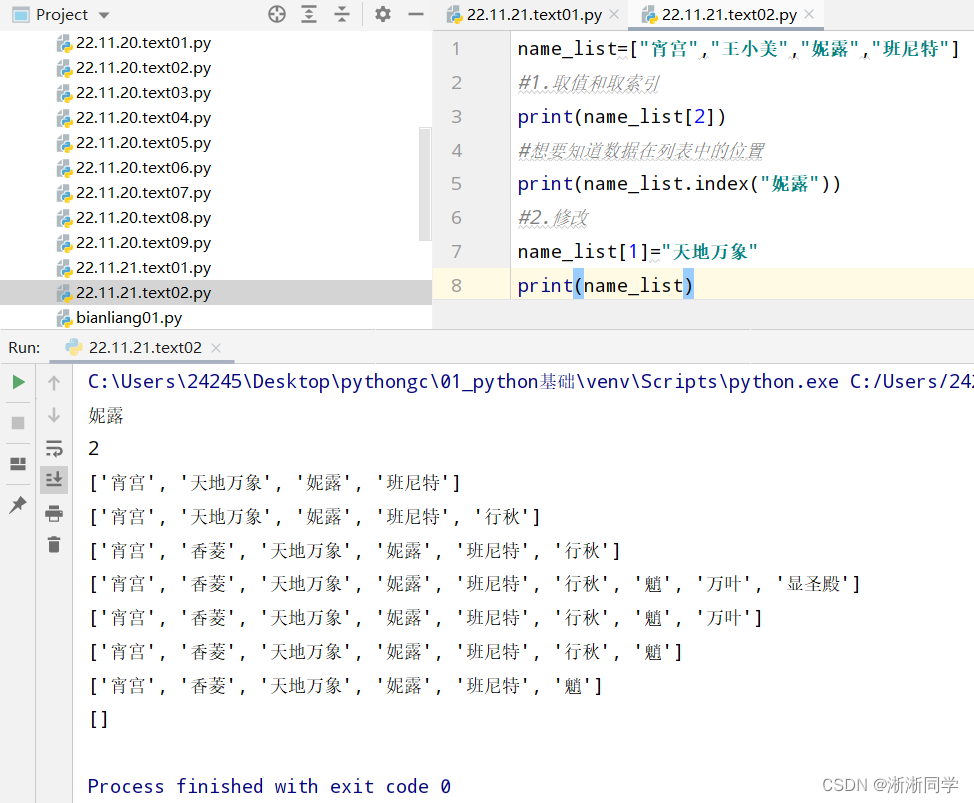
Task: Click the Python icon on the 22.11.21.text02 run tab
Action: [74, 347]
